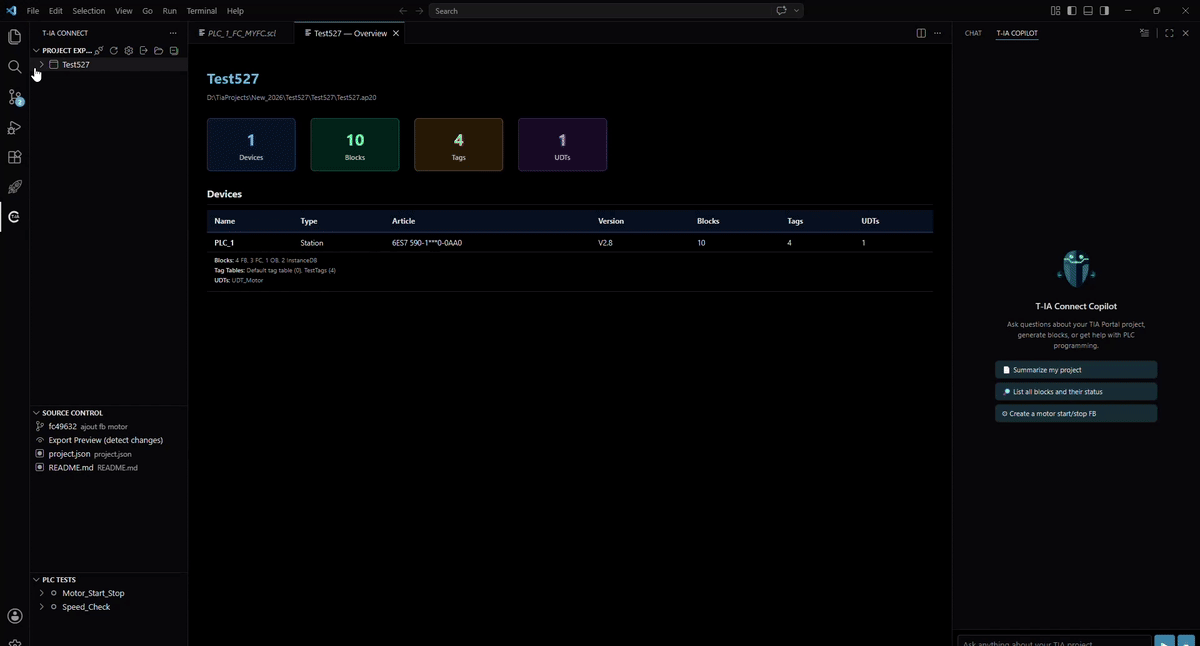The width and height of the screenshot is (1200, 646).
Task: Expand the Speed_Check test
Action: [x=41, y=607]
